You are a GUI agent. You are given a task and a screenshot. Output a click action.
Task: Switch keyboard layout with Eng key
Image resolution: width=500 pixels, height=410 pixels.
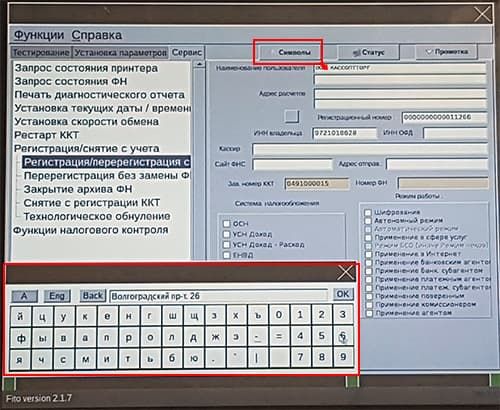click(57, 296)
